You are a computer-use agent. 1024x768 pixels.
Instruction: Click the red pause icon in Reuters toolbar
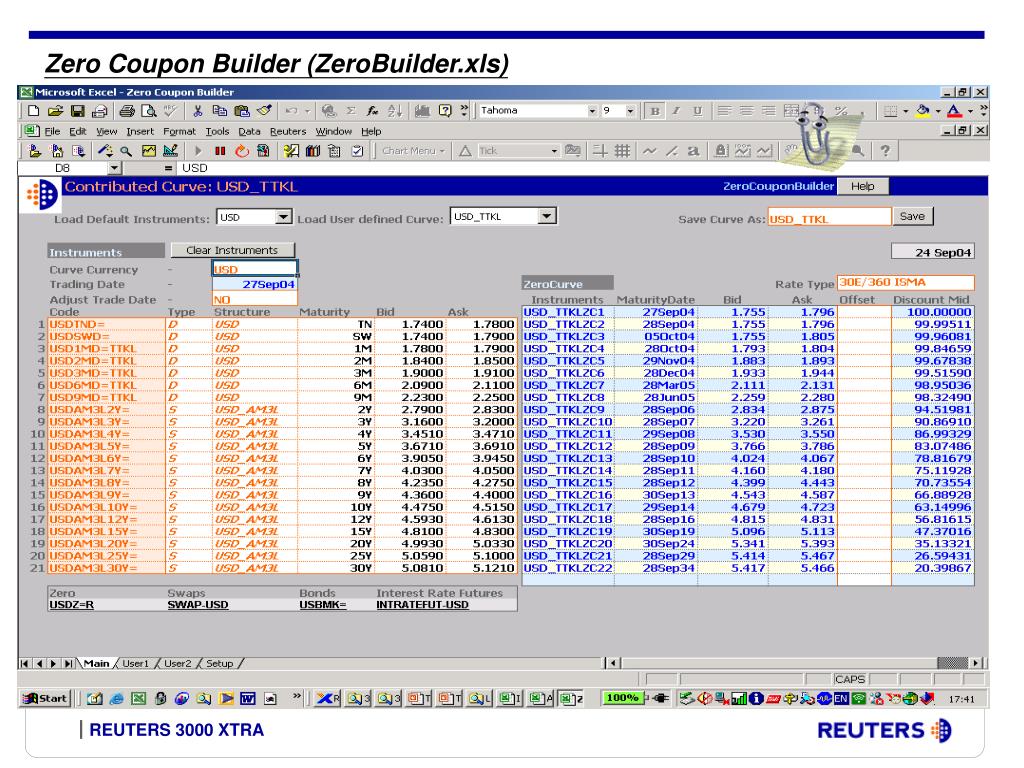219,152
